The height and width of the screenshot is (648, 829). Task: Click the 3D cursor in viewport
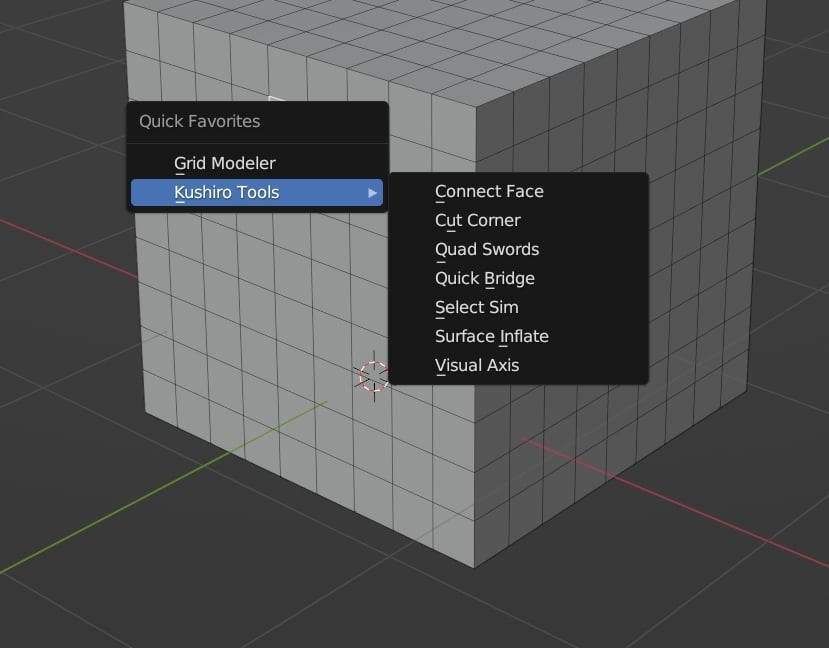click(374, 376)
